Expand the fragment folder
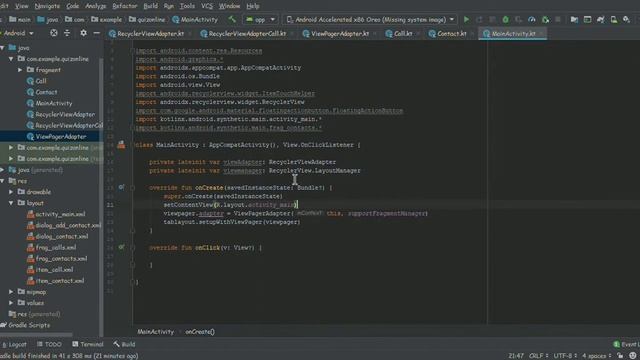This screenshot has width=640, height=360. (20, 70)
